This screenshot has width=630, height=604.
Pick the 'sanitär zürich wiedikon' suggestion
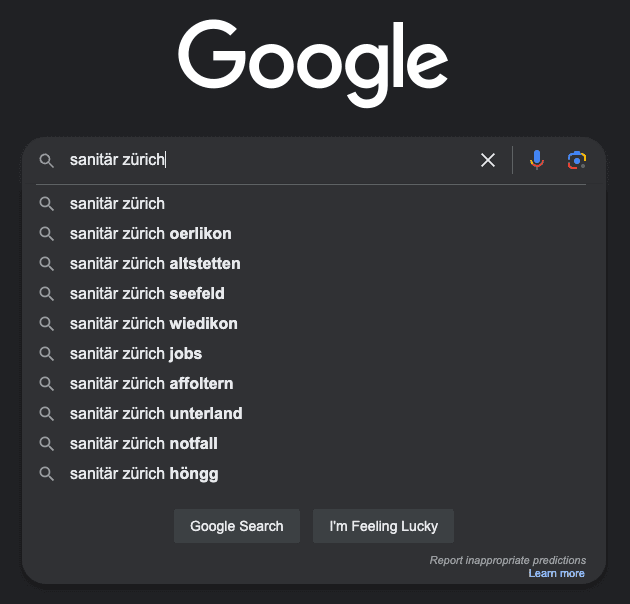154,324
